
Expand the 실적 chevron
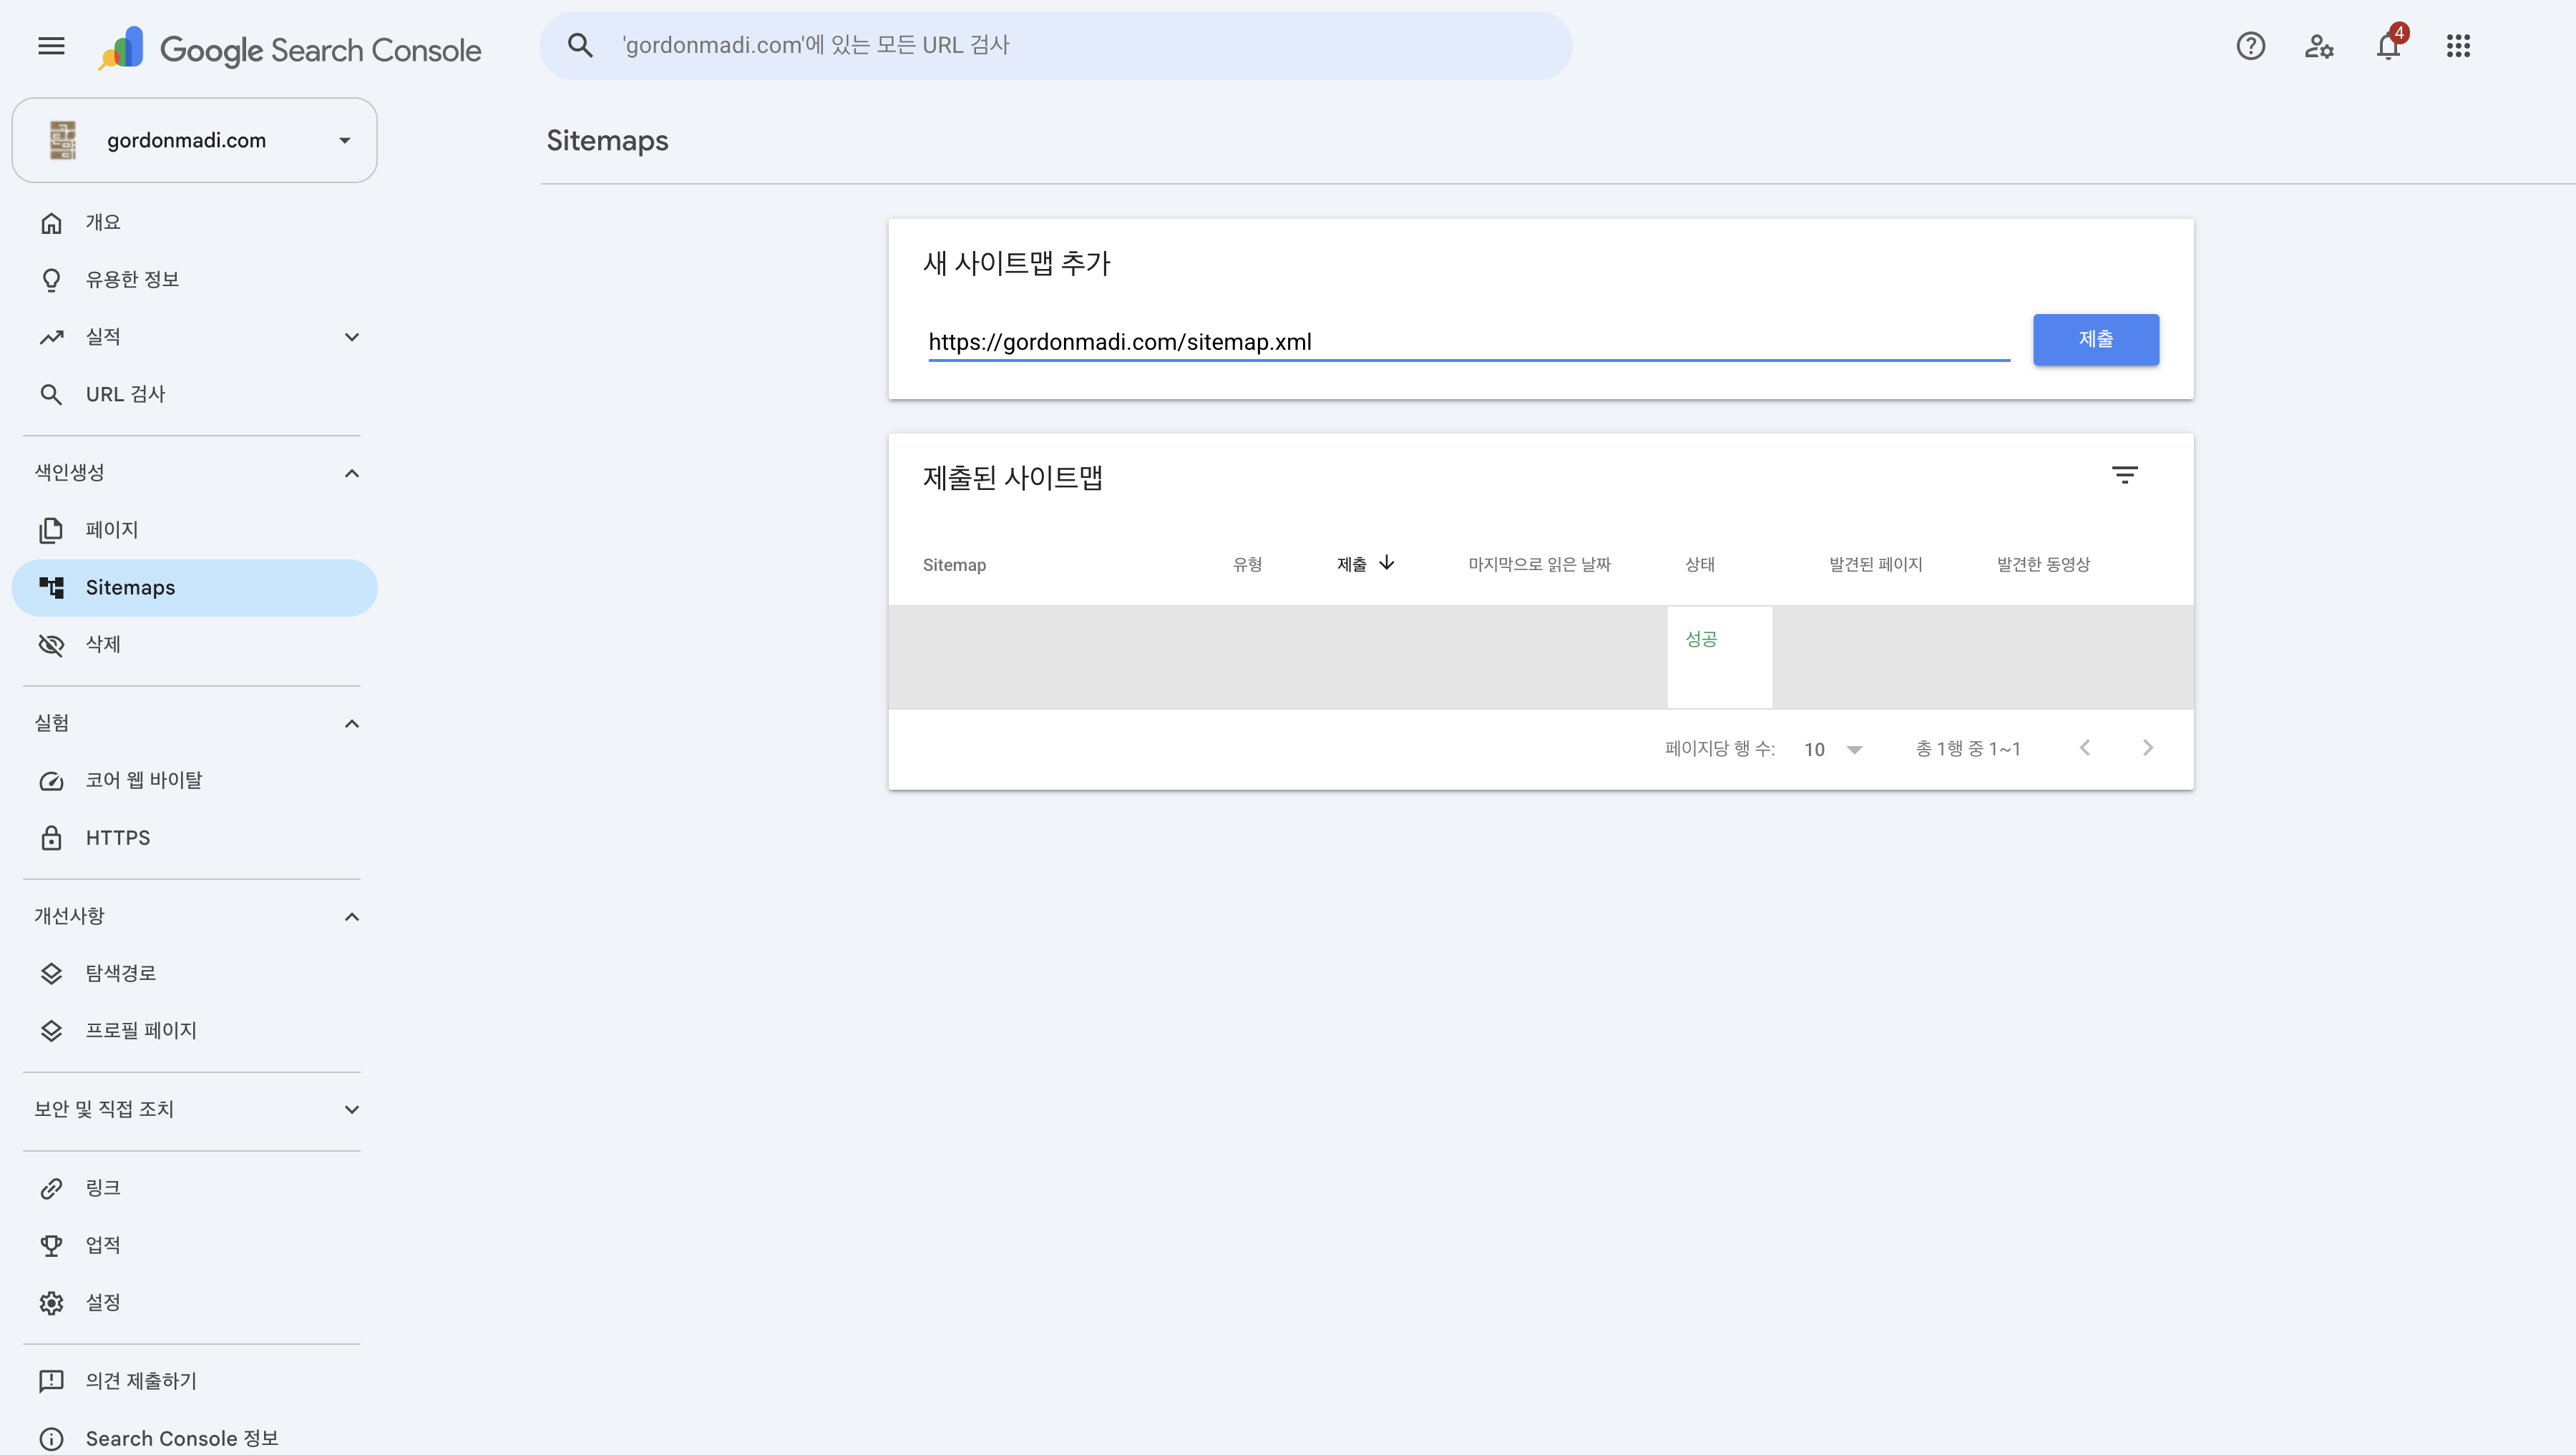click(352, 337)
